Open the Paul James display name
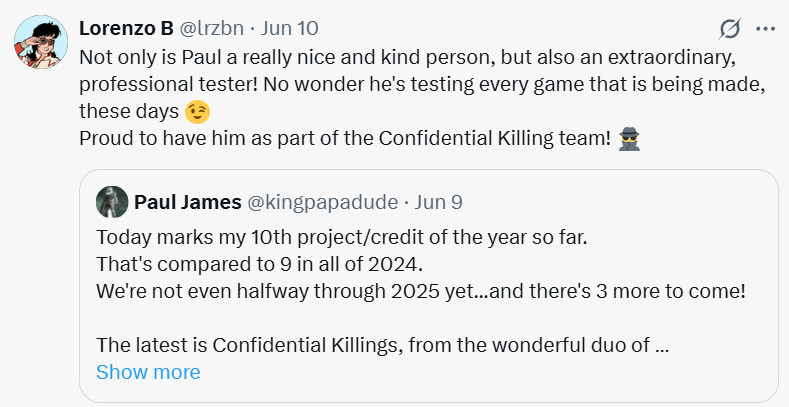 click(187, 202)
